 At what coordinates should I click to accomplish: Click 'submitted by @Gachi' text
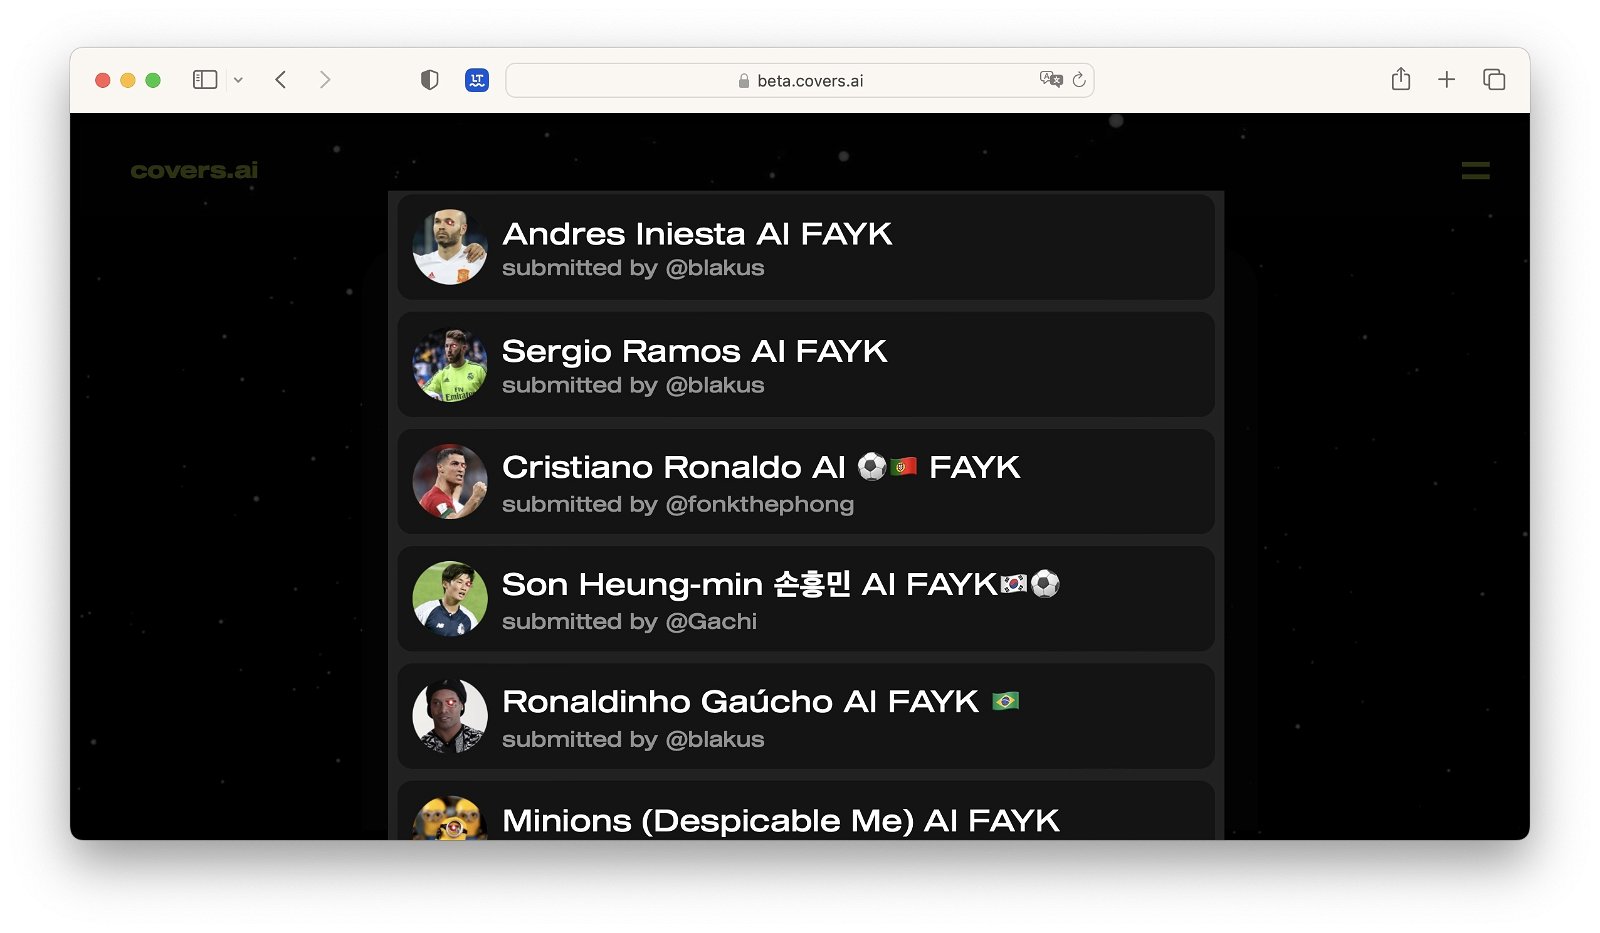(x=629, y=621)
